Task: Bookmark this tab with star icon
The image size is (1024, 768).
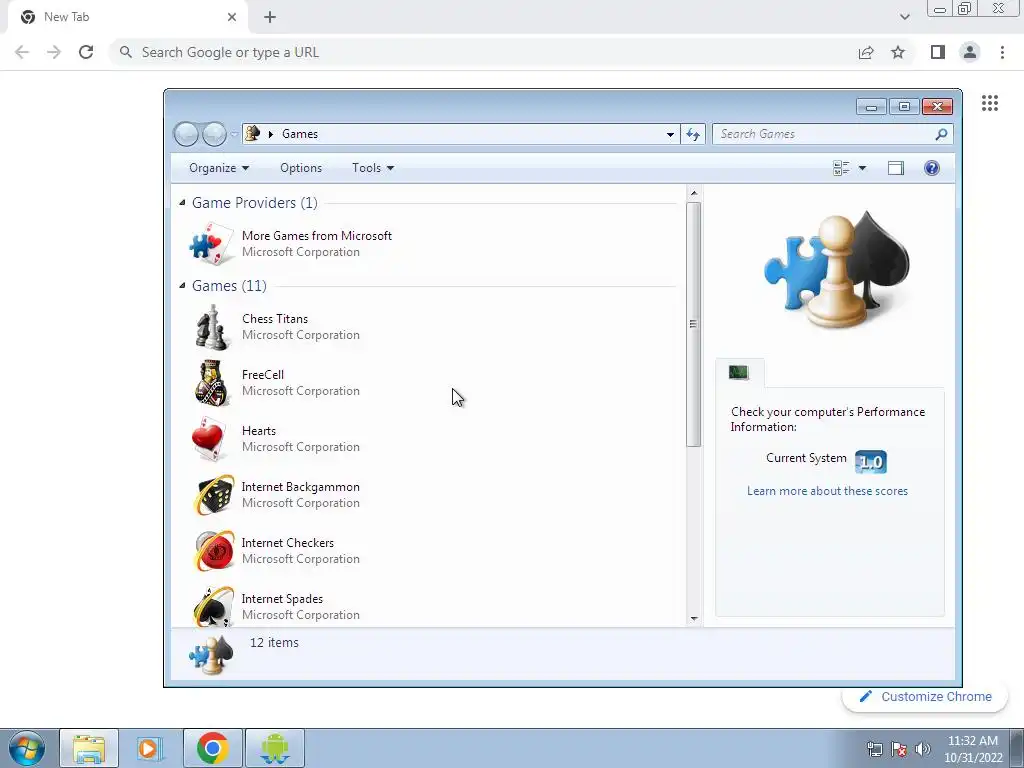Action: 898,52
